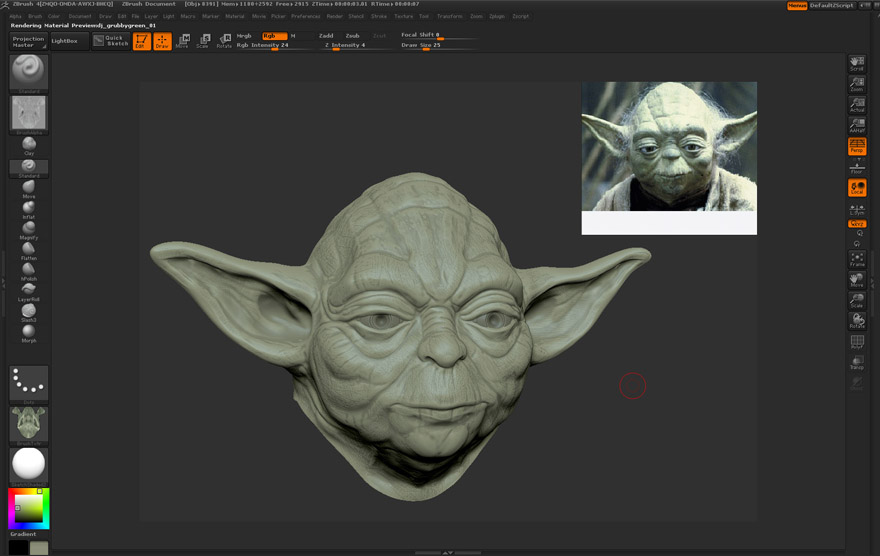This screenshot has width=880, height=556.
Task: Select the Move brush in left shelf
Action: click(x=29, y=189)
